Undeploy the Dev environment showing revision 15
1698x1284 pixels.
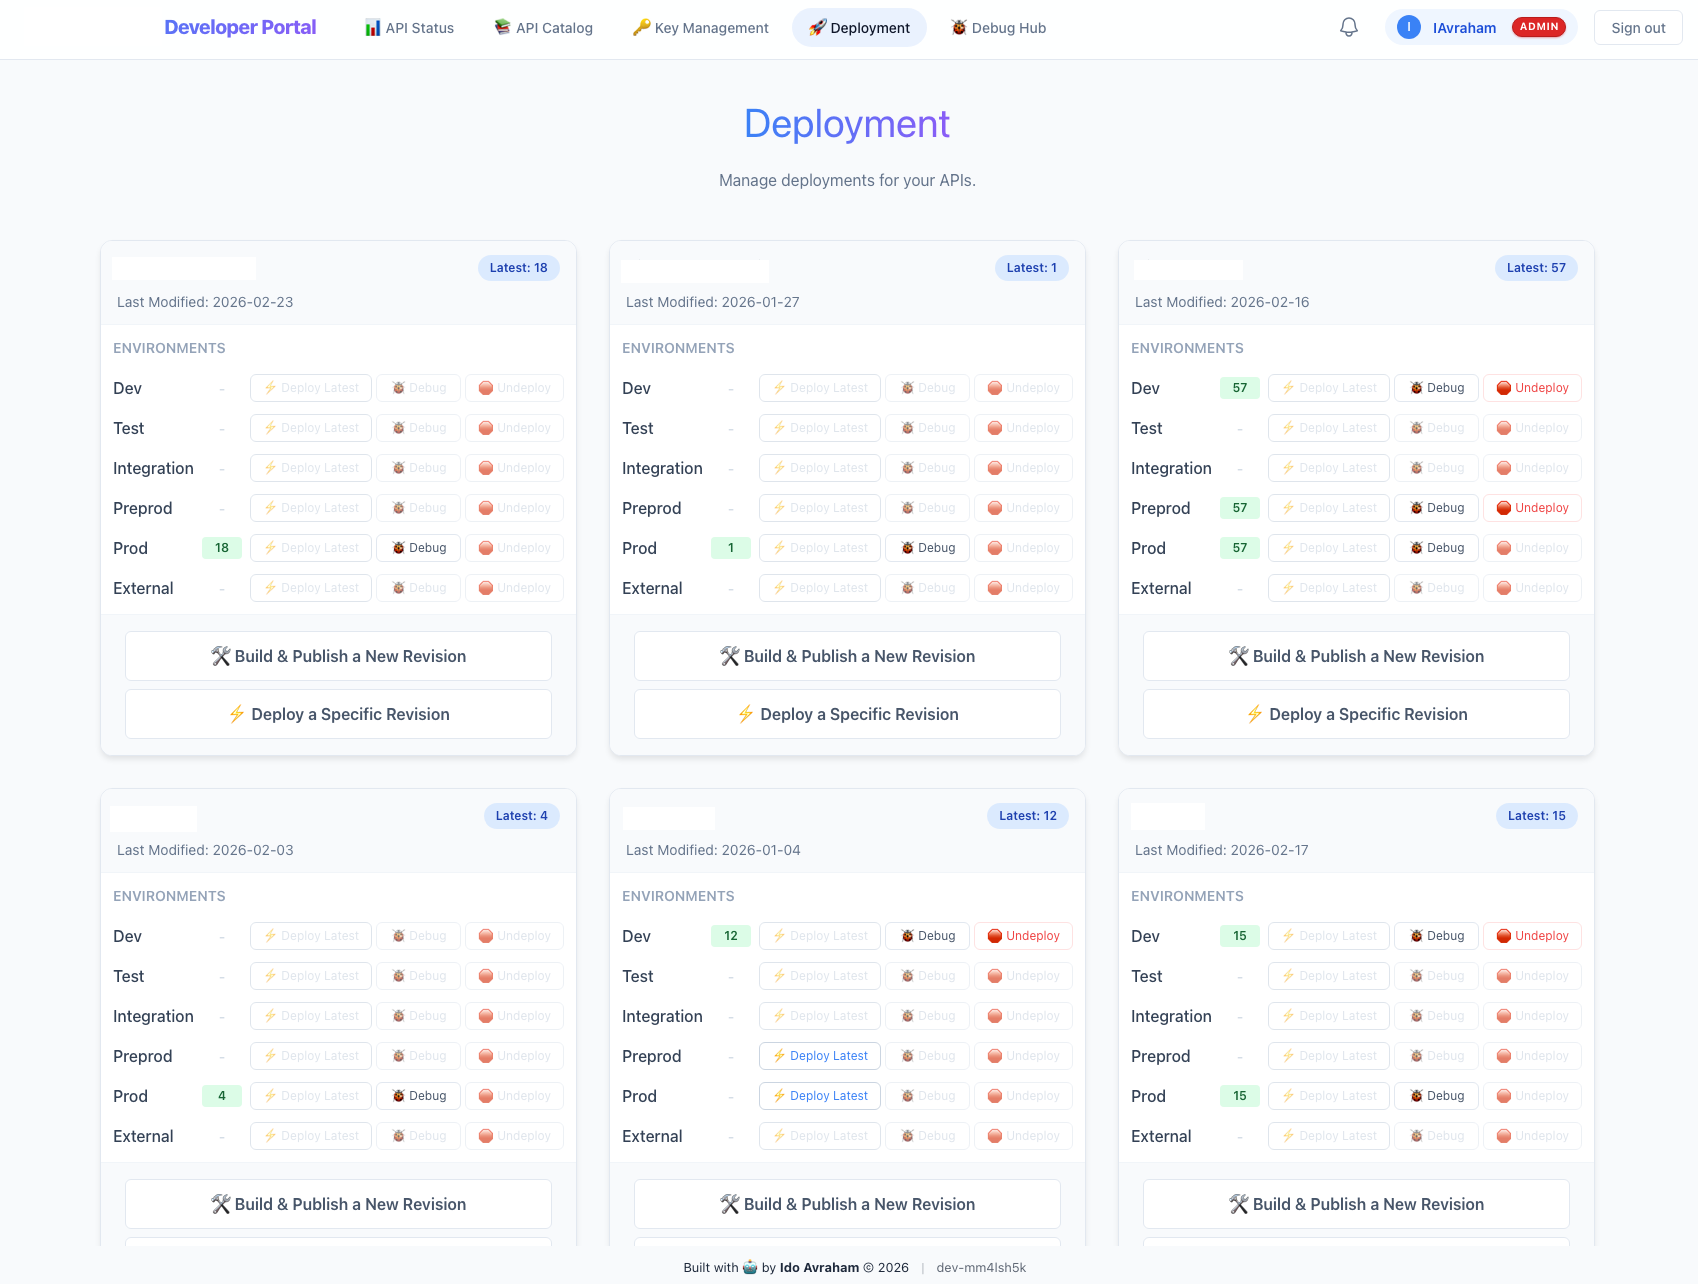coord(1532,935)
